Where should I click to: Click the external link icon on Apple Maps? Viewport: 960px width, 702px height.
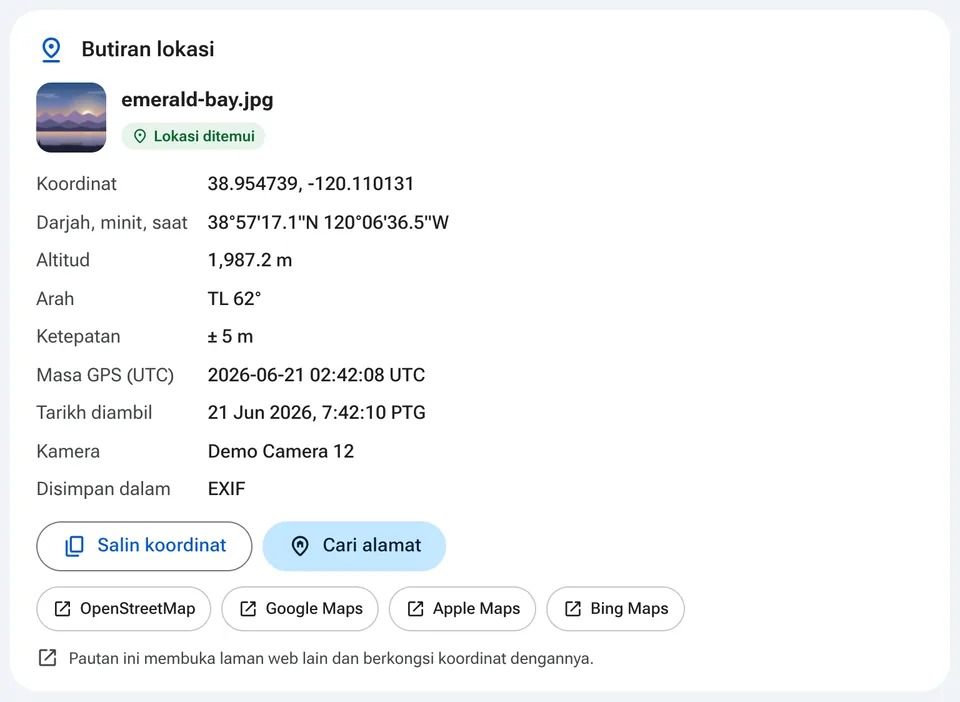click(416, 608)
